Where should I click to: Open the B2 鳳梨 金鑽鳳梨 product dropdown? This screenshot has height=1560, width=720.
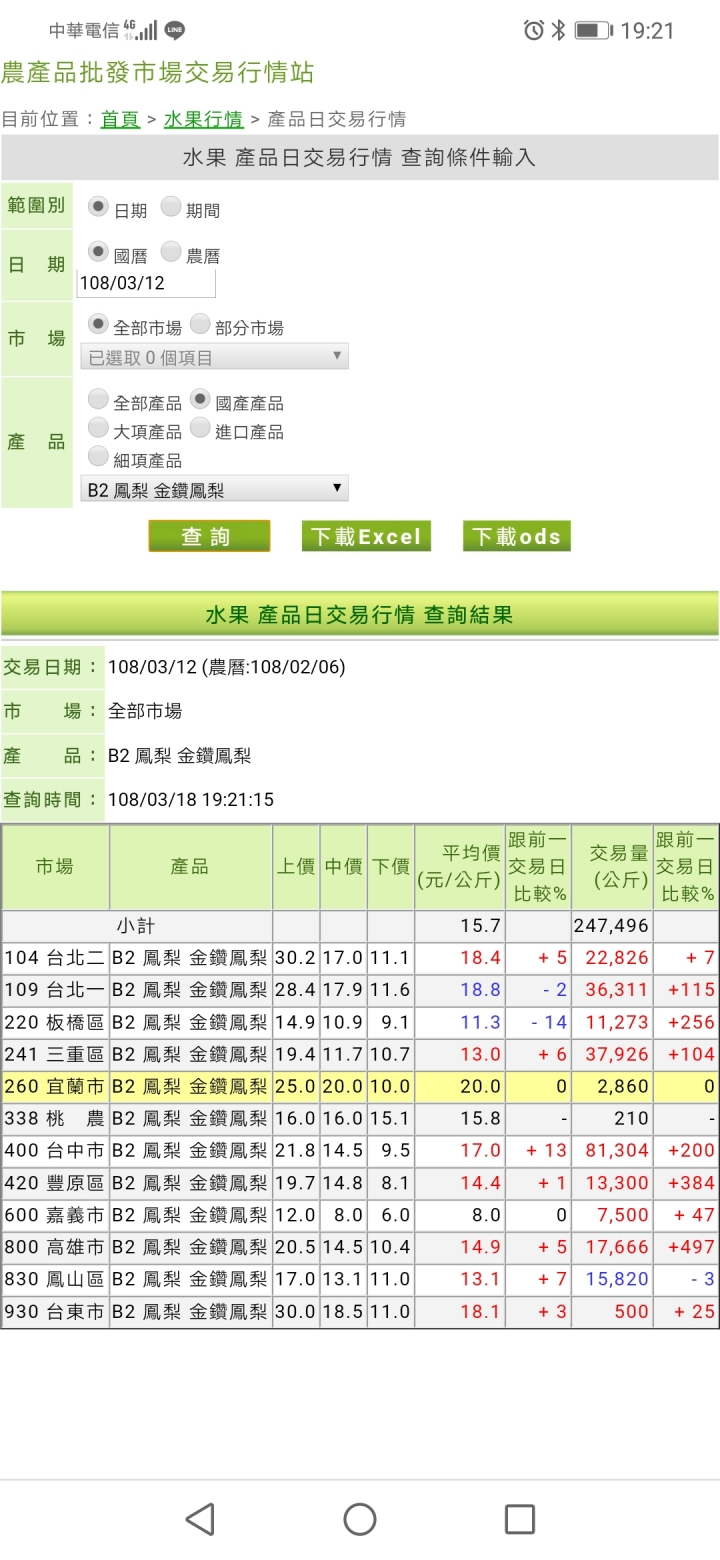214,490
